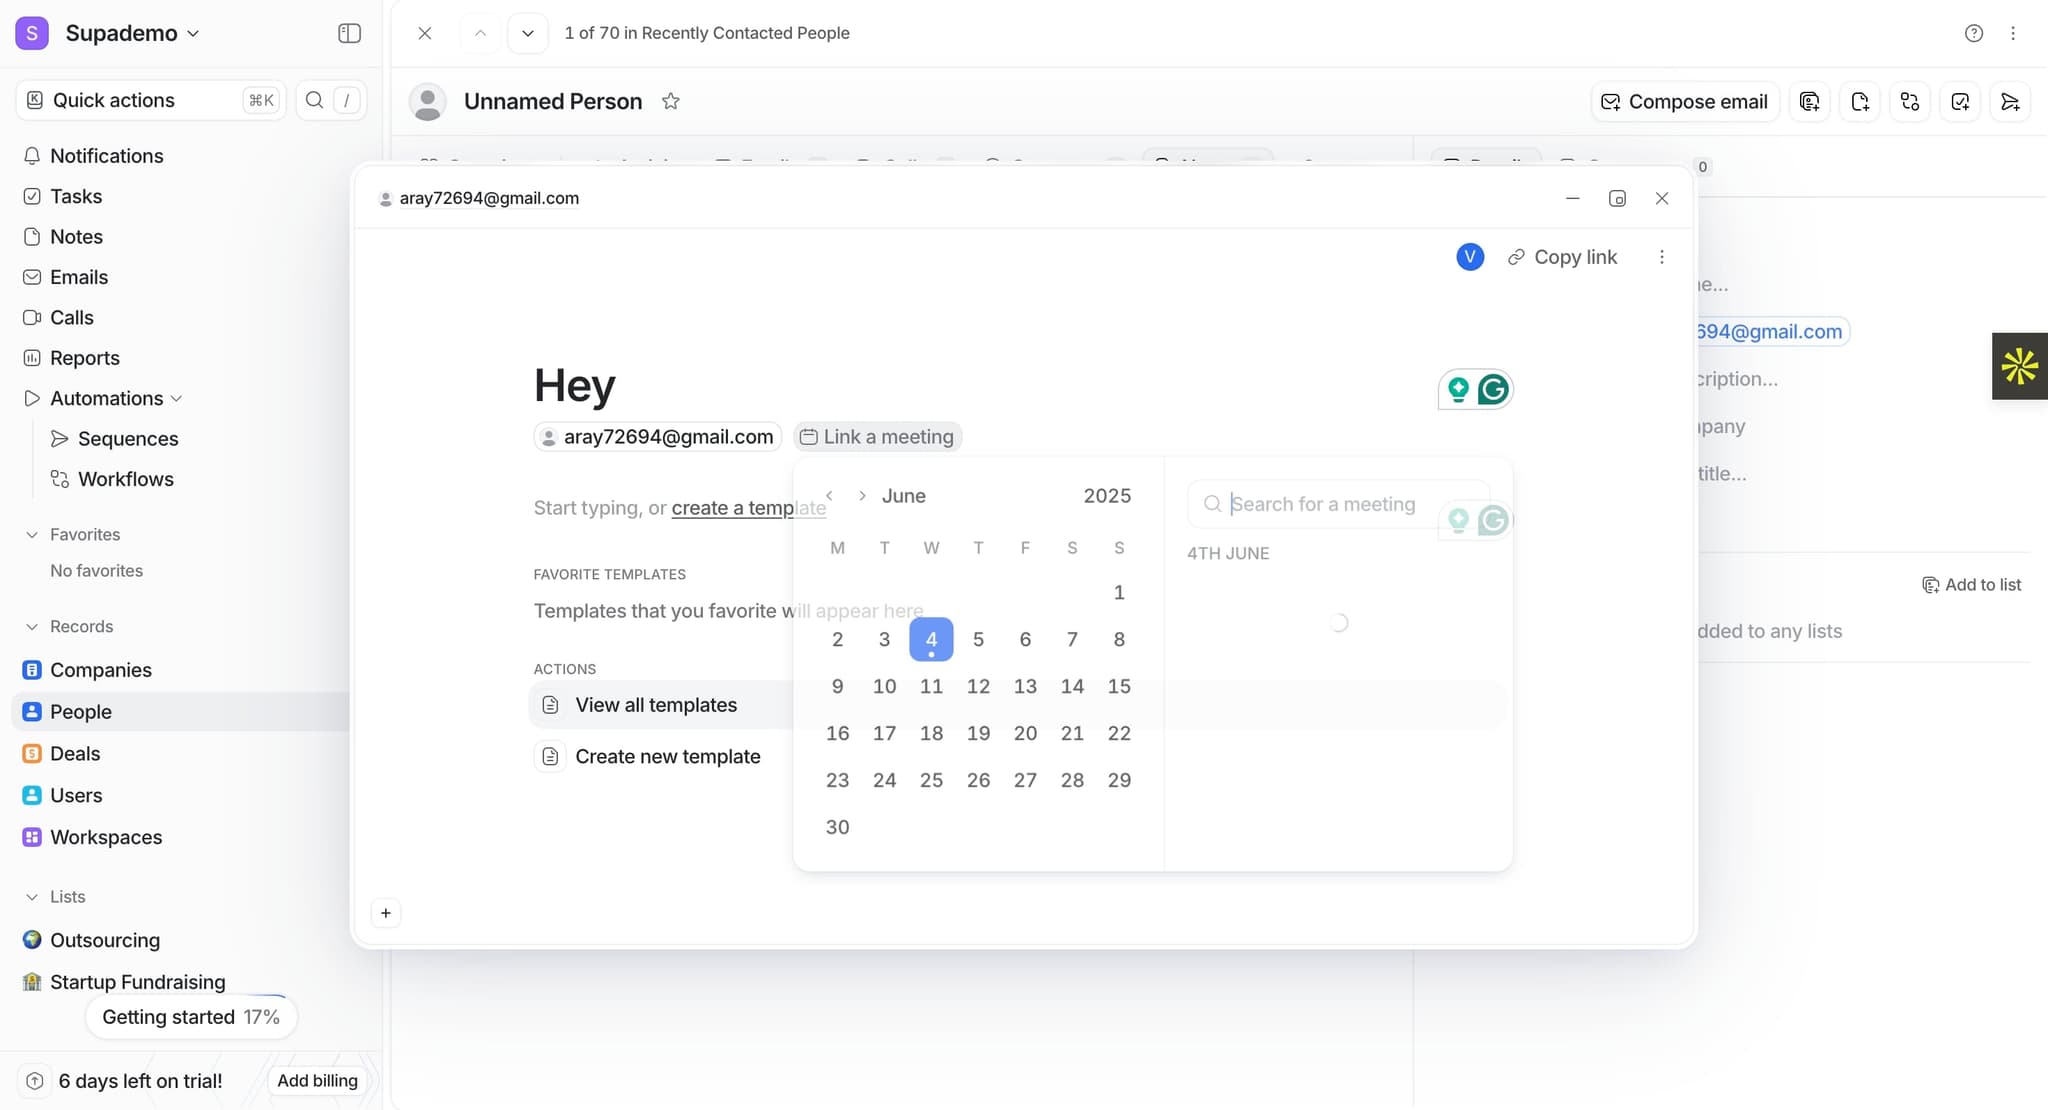Click the plus button at note bottom
The image size is (2048, 1110).
click(386, 913)
